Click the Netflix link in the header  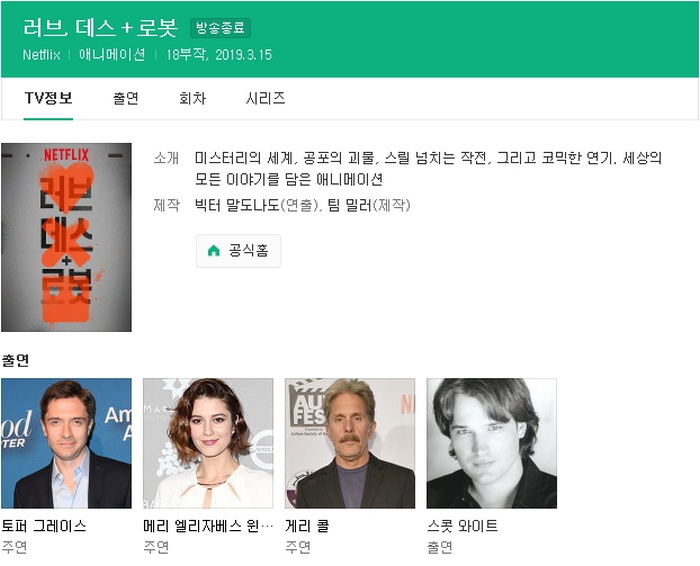[x=42, y=54]
